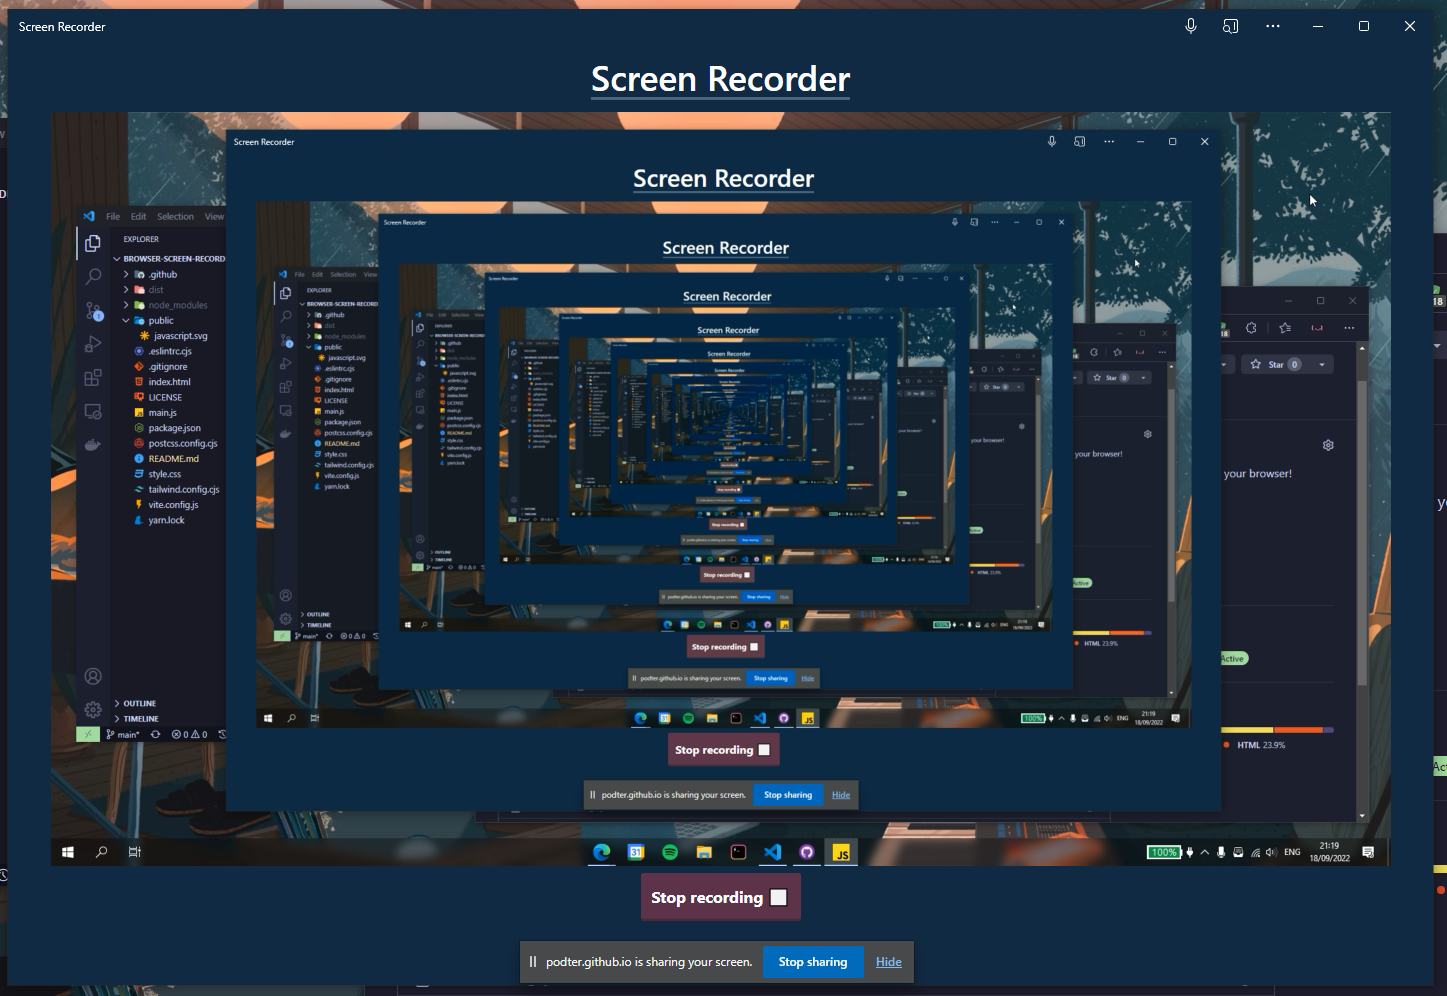Click the Spotify icon on the largest previewed taskbar
1447x996 pixels.
pyautogui.click(x=670, y=852)
